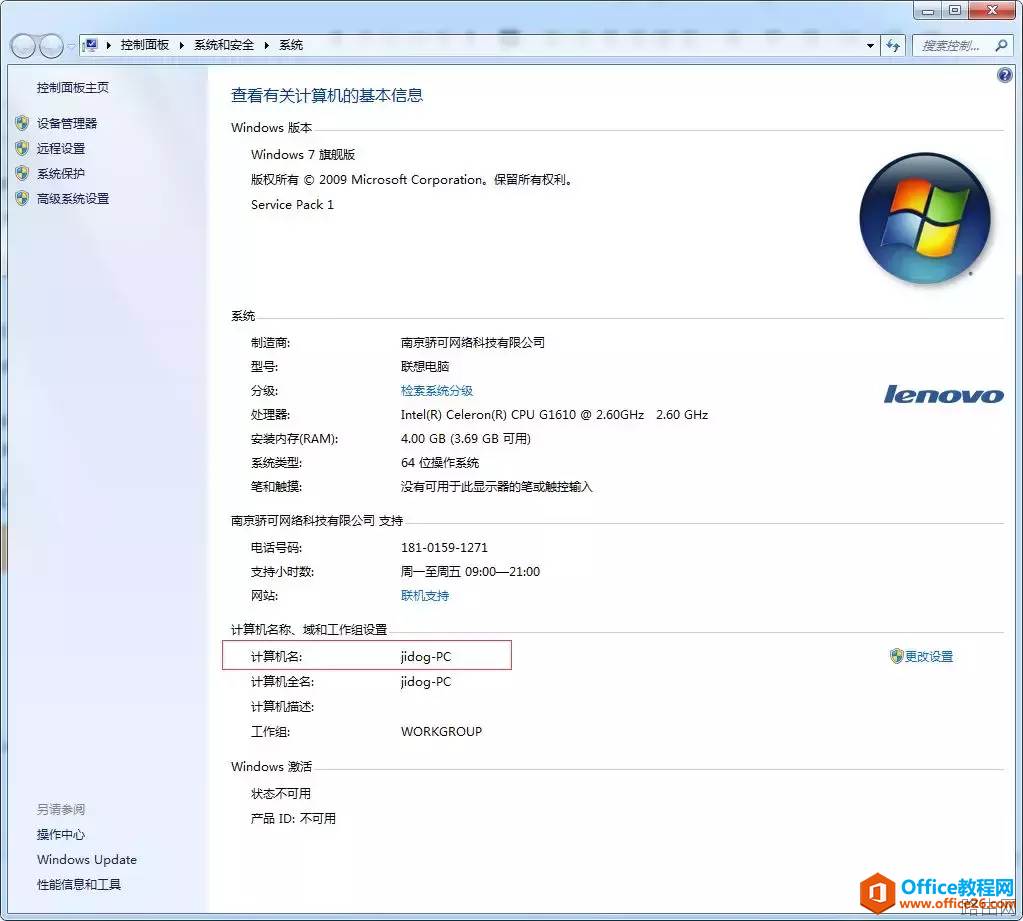The width and height of the screenshot is (1023, 921).
Task: Maximize the System window
Action: (x=954, y=11)
